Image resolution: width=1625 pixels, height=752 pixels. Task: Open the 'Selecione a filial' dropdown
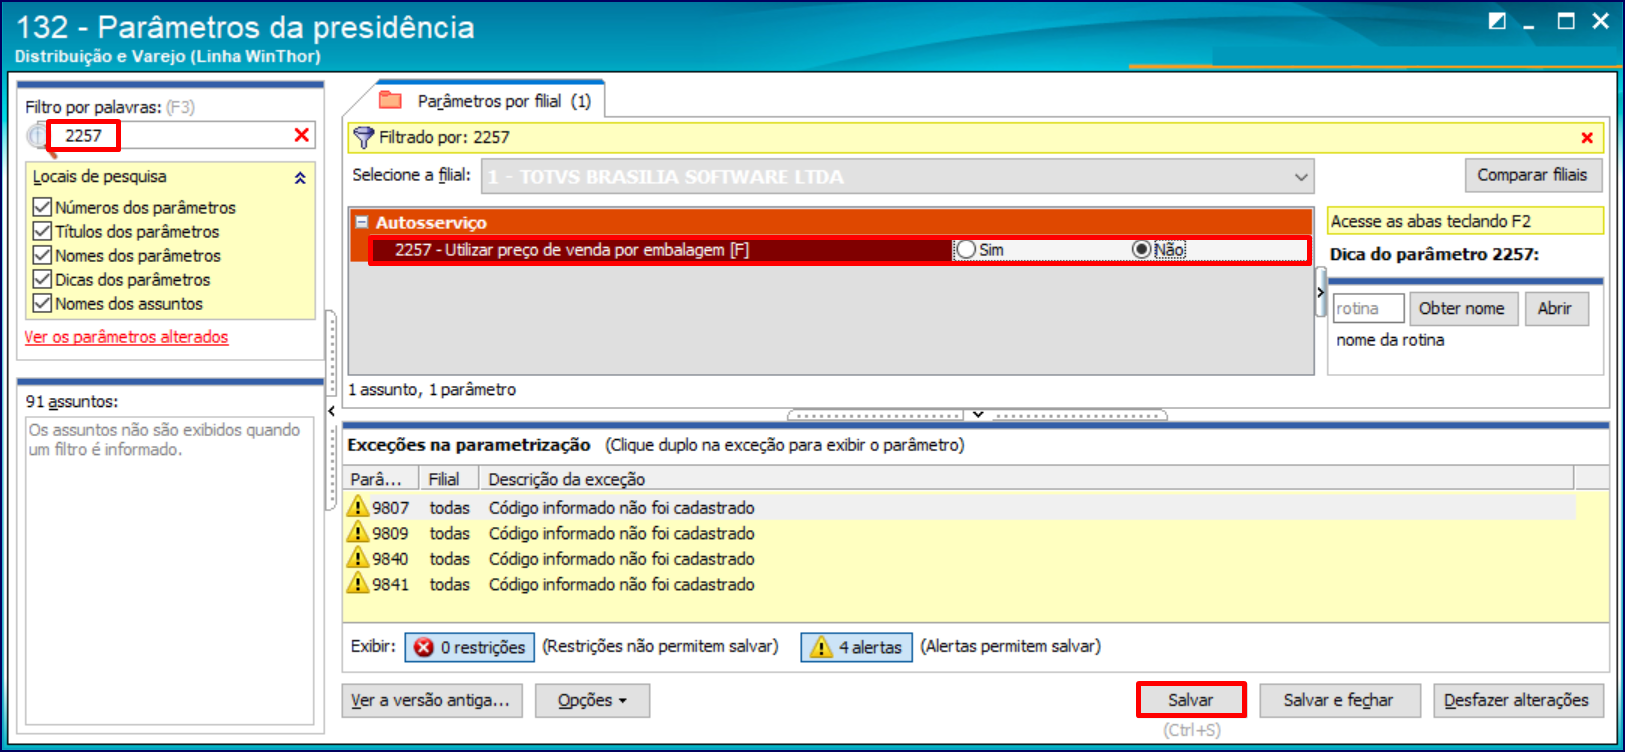click(x=1300, y=177)
